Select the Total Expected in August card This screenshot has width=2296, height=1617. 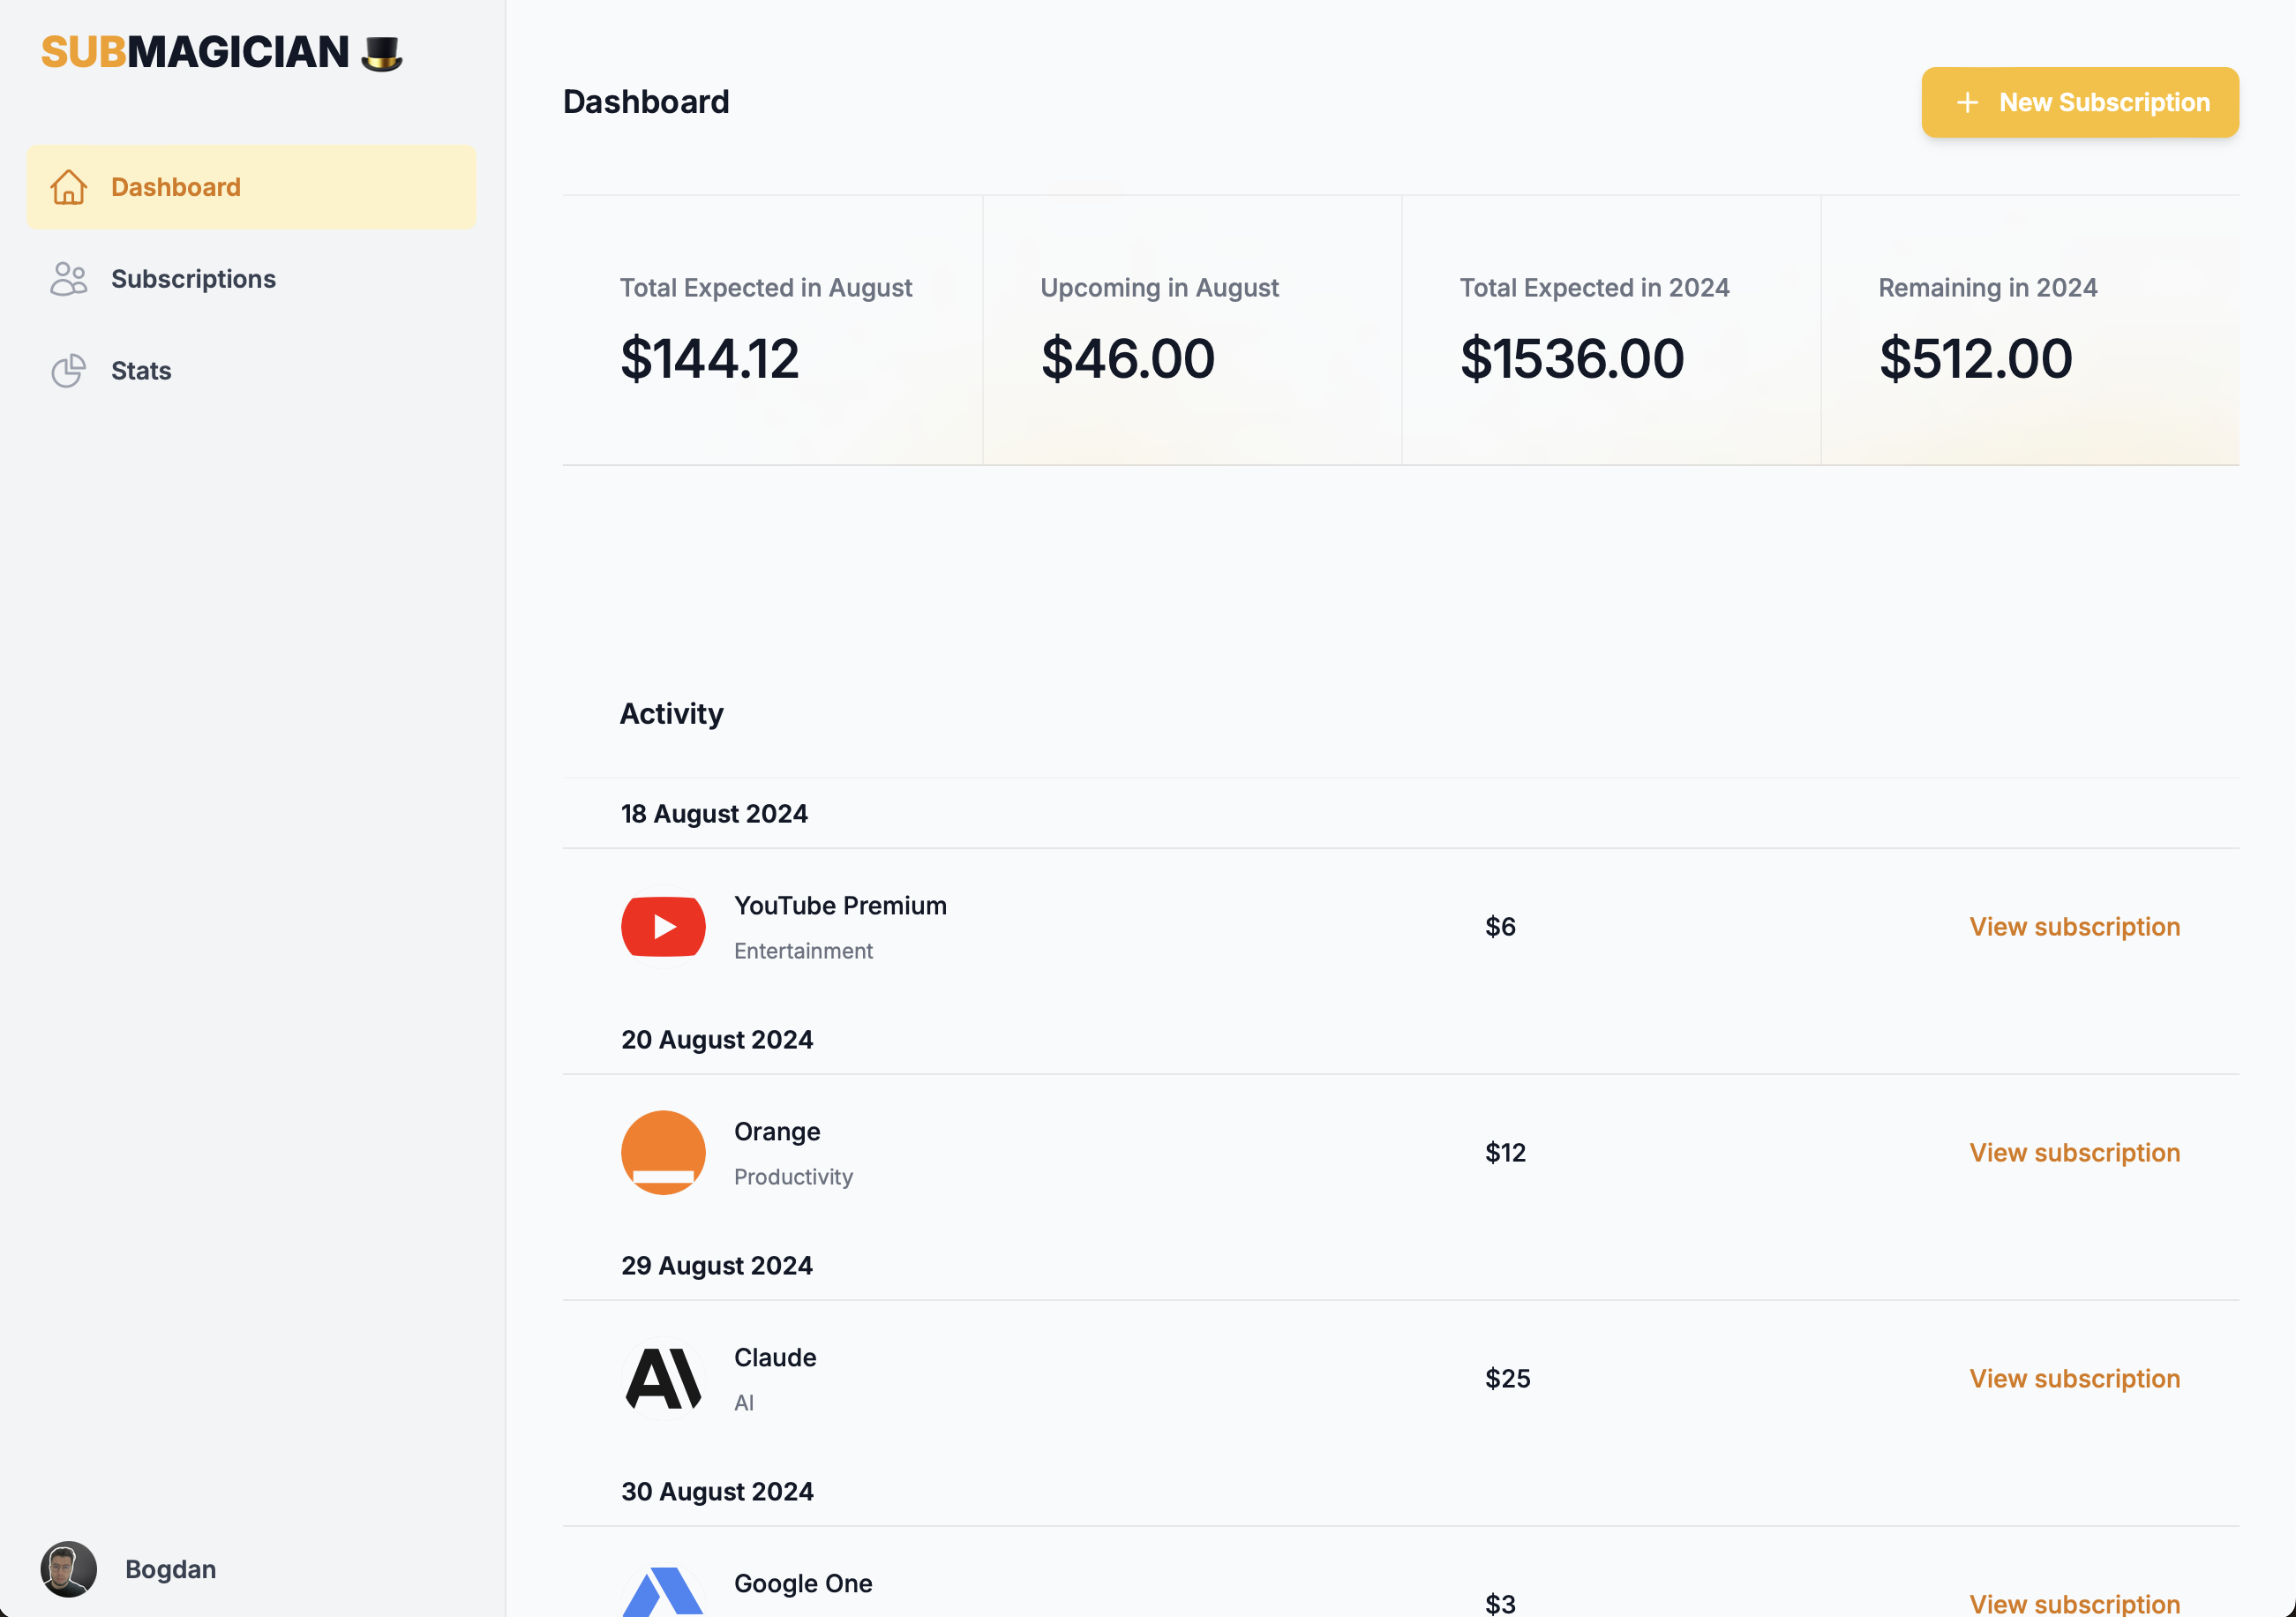772,330
